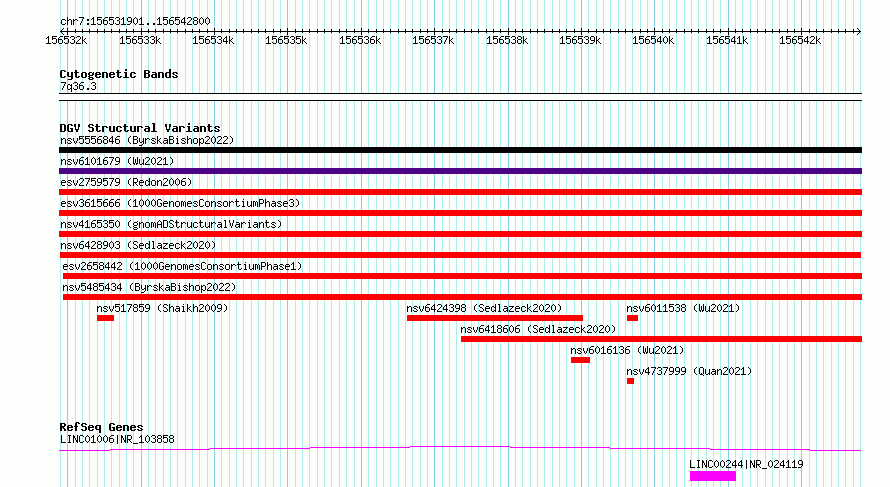The image size is (890, 487).
Task: Click the 156540k ruler position
Action: coord(654,40)
